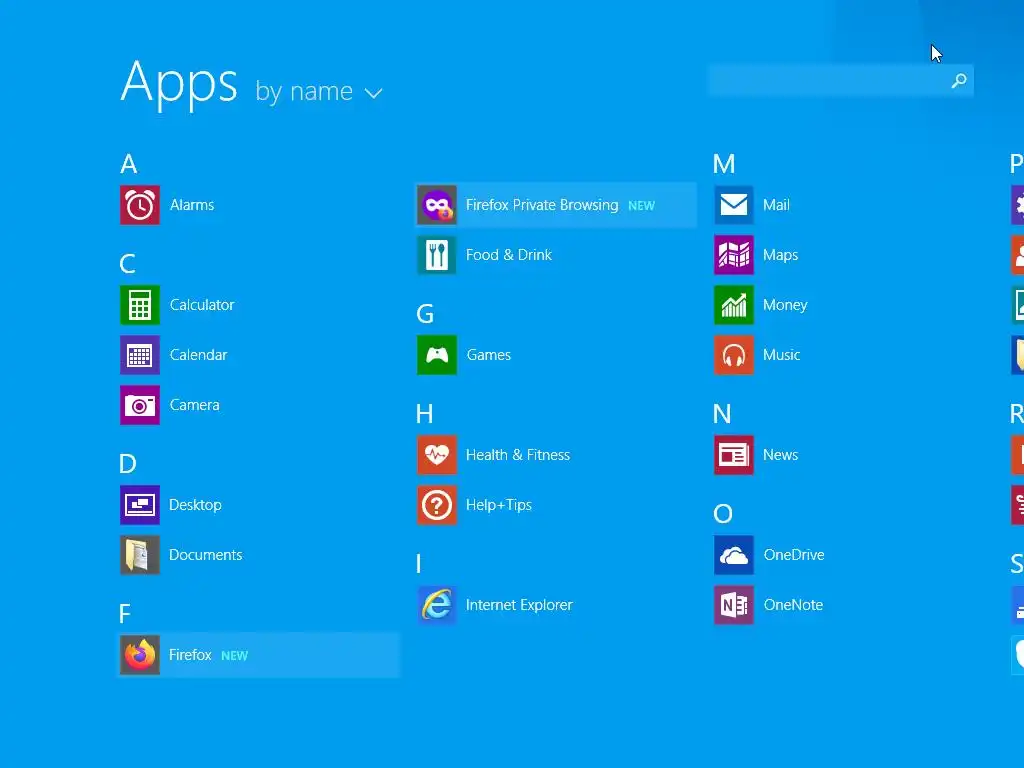Click the 'Help+Tips' label text
Screen dimensions: 1024x768
tap(499, 505)
